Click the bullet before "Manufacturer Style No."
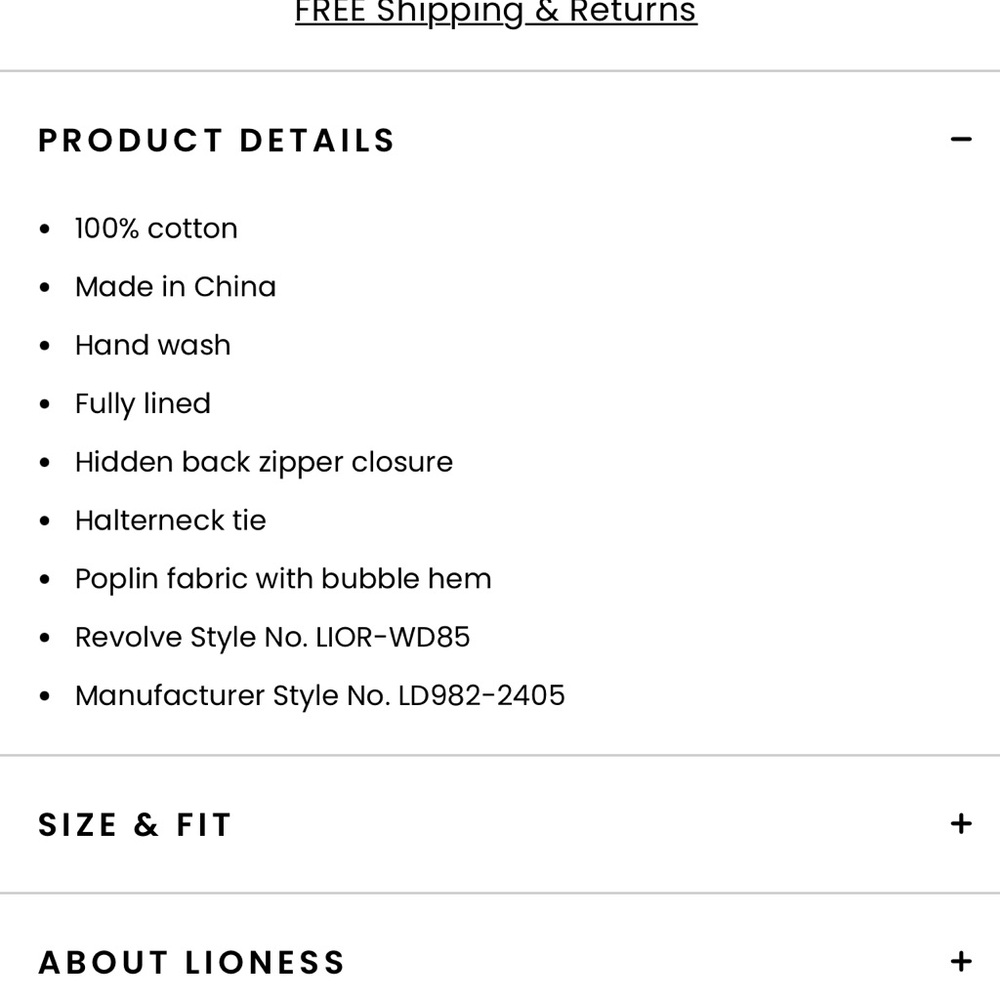This screenshot has width=1000, height=1000. [x=44, y=696]
